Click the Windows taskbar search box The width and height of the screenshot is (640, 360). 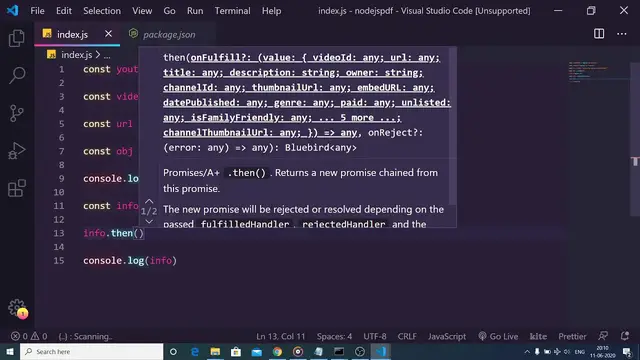pyautogui.click(x=91, y=351)
